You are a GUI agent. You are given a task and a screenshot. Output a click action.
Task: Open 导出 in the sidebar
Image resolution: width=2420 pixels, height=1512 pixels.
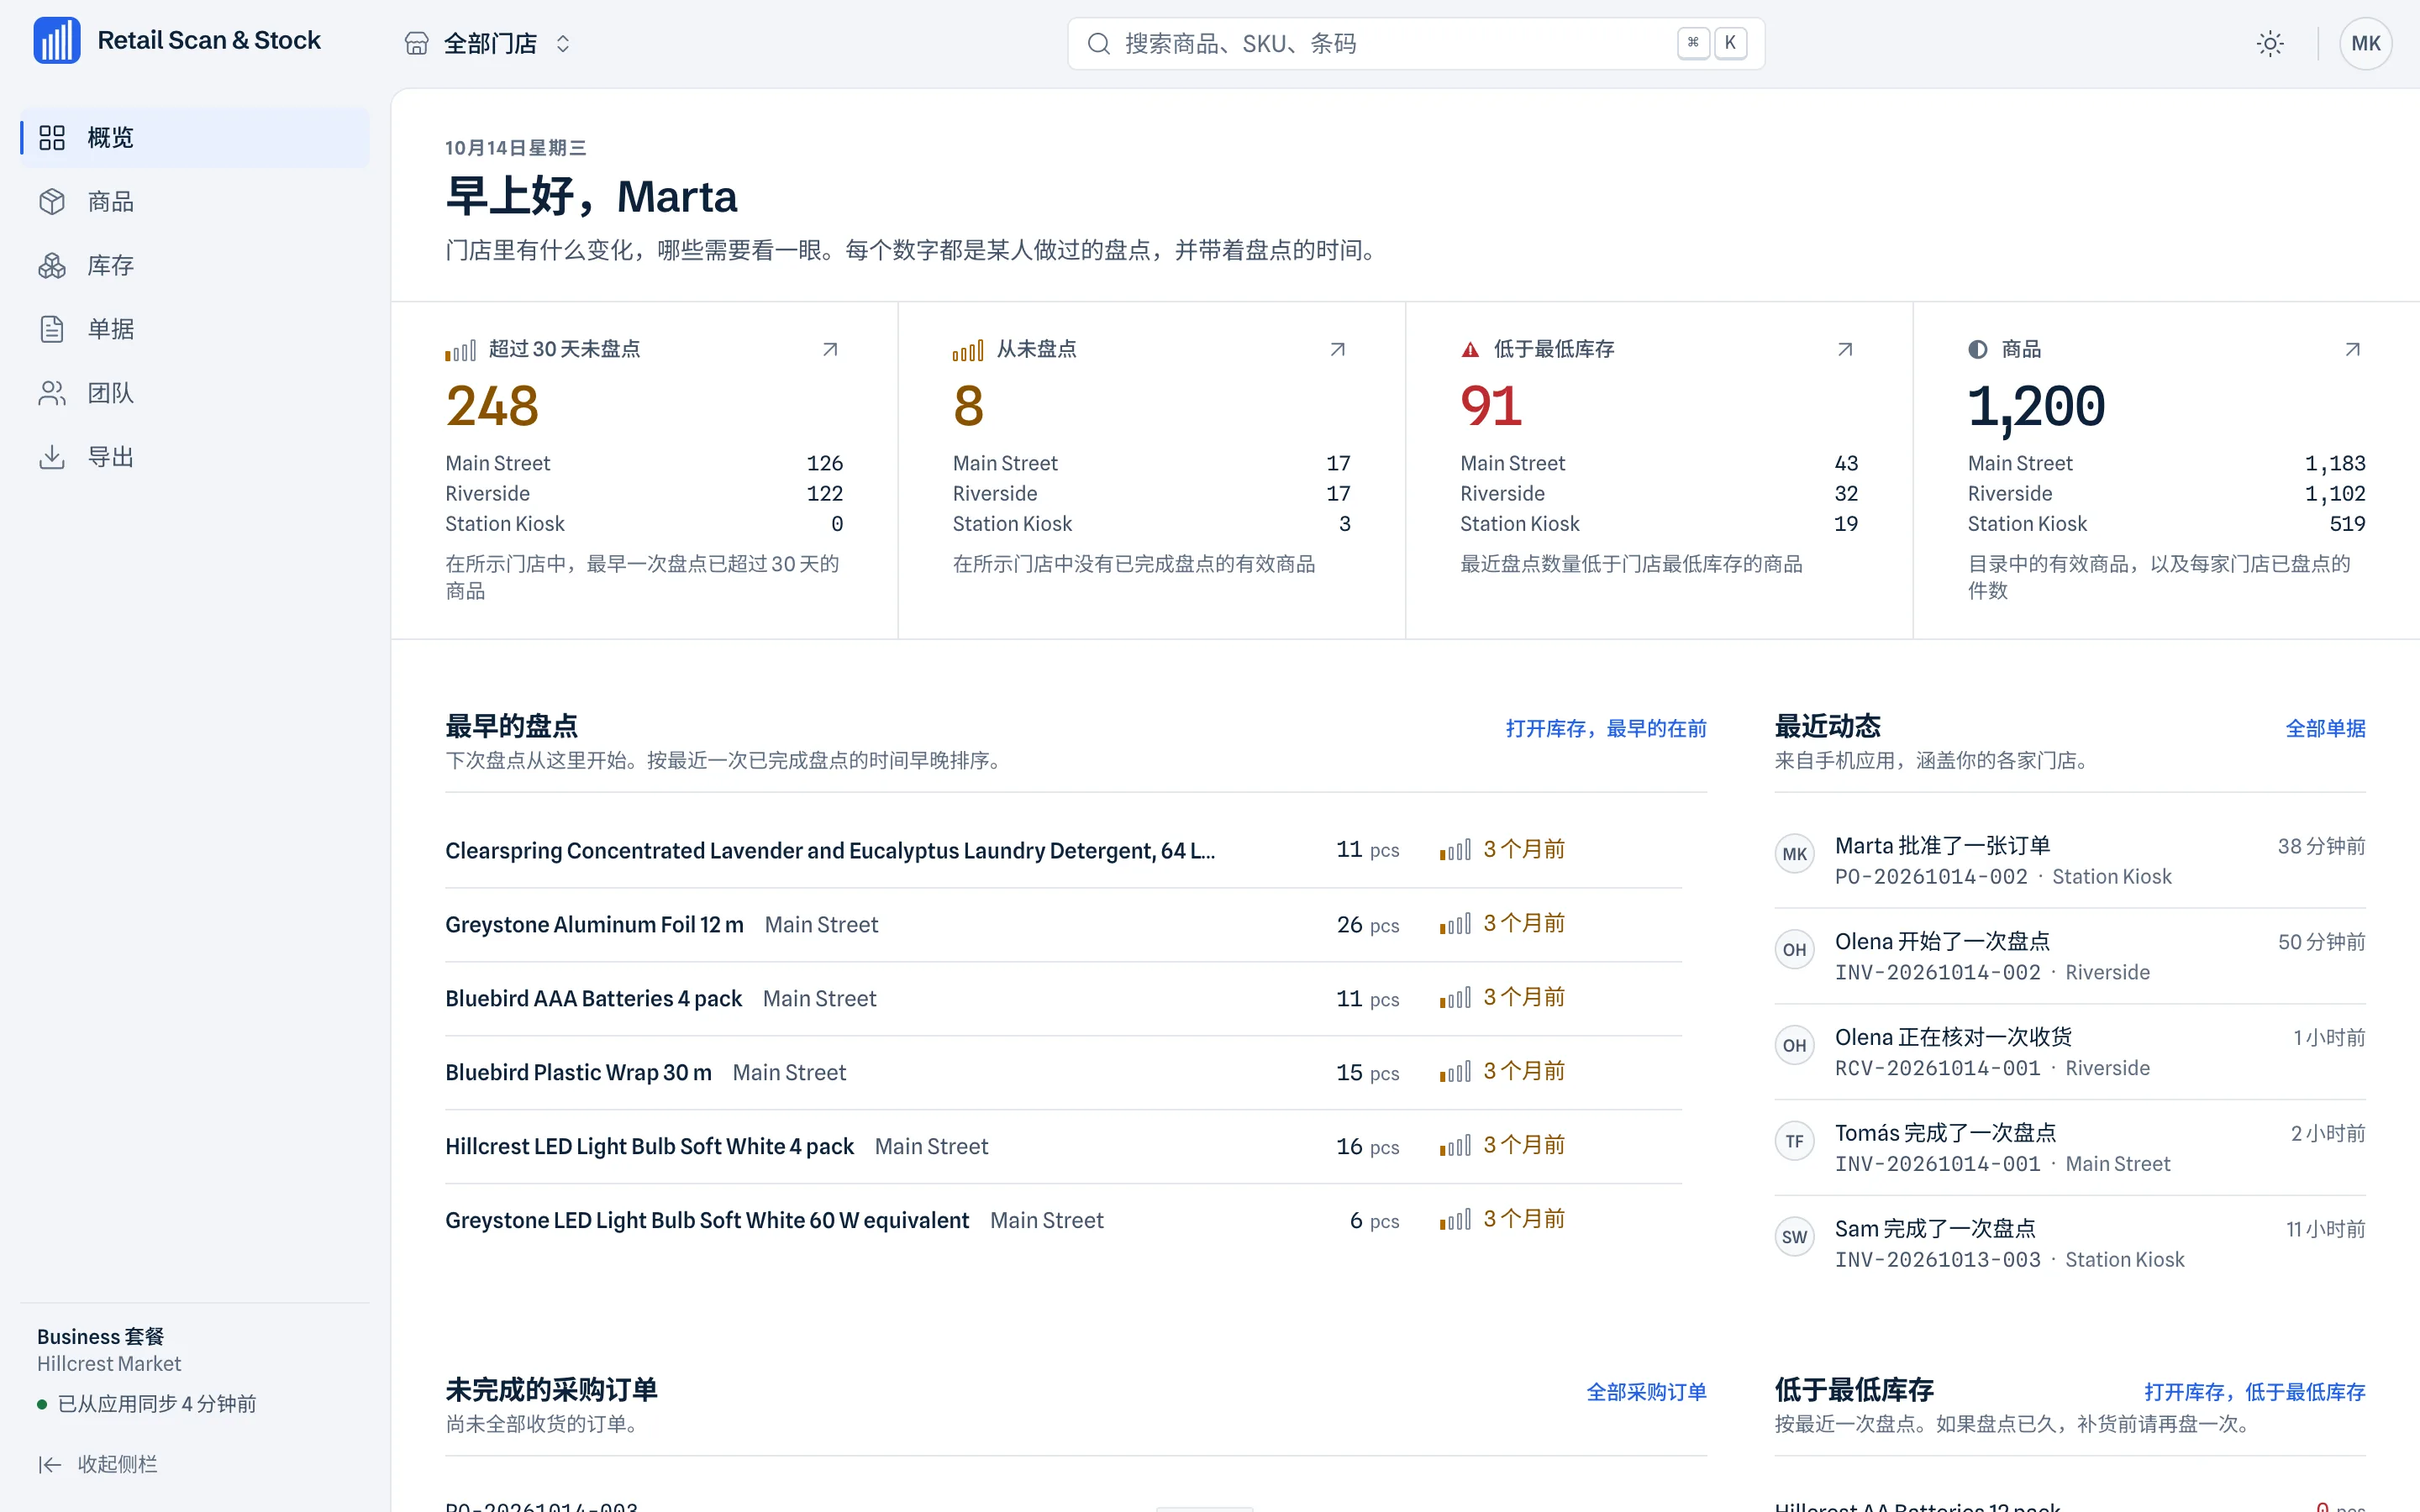tap(195, 457)
